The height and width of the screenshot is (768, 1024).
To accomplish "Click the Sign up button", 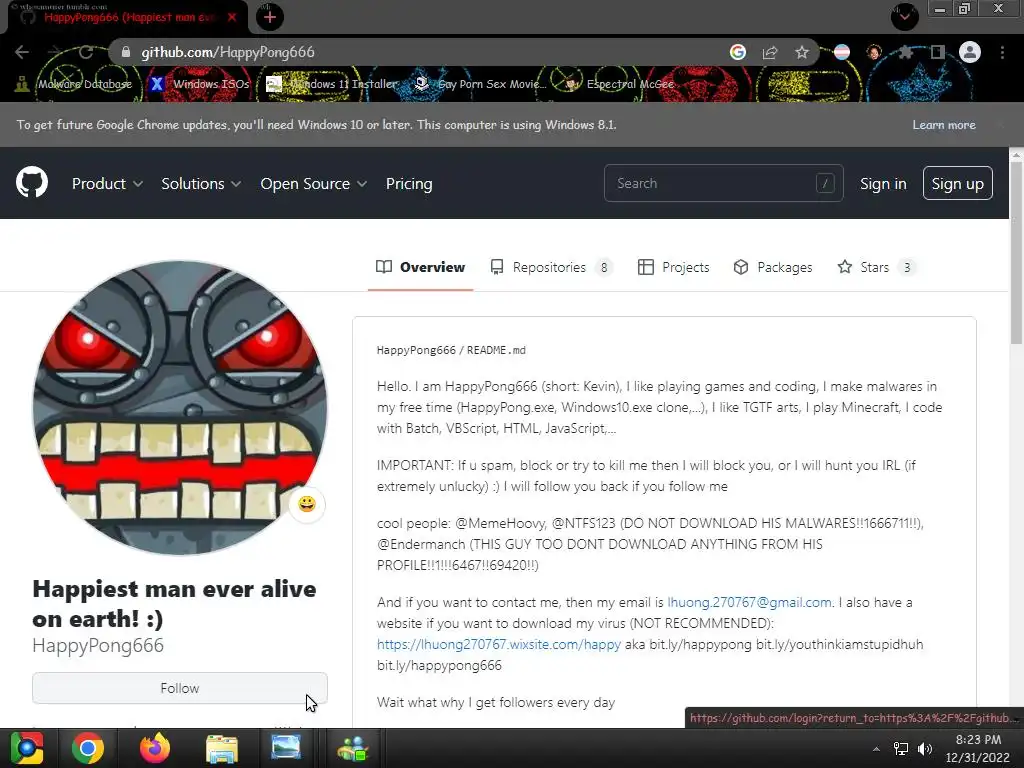I will click(957, 183).
